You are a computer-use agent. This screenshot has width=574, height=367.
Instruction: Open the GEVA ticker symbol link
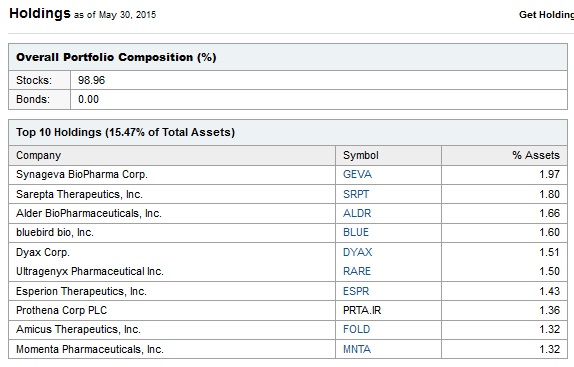click(357, 174)
